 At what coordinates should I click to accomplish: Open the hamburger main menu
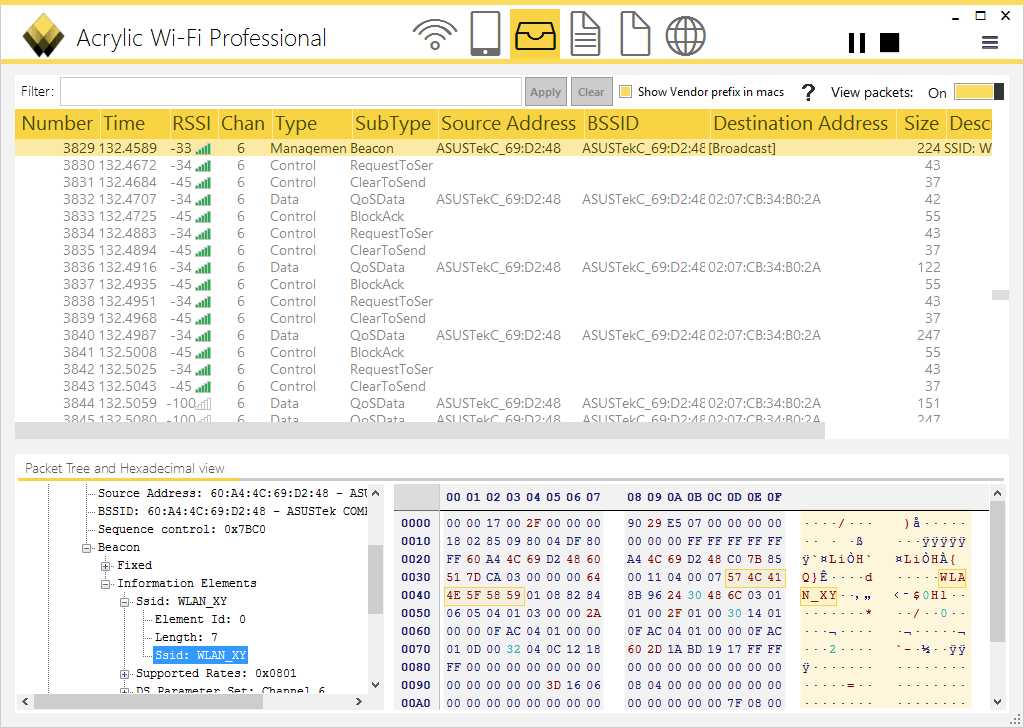coord(990,43)
